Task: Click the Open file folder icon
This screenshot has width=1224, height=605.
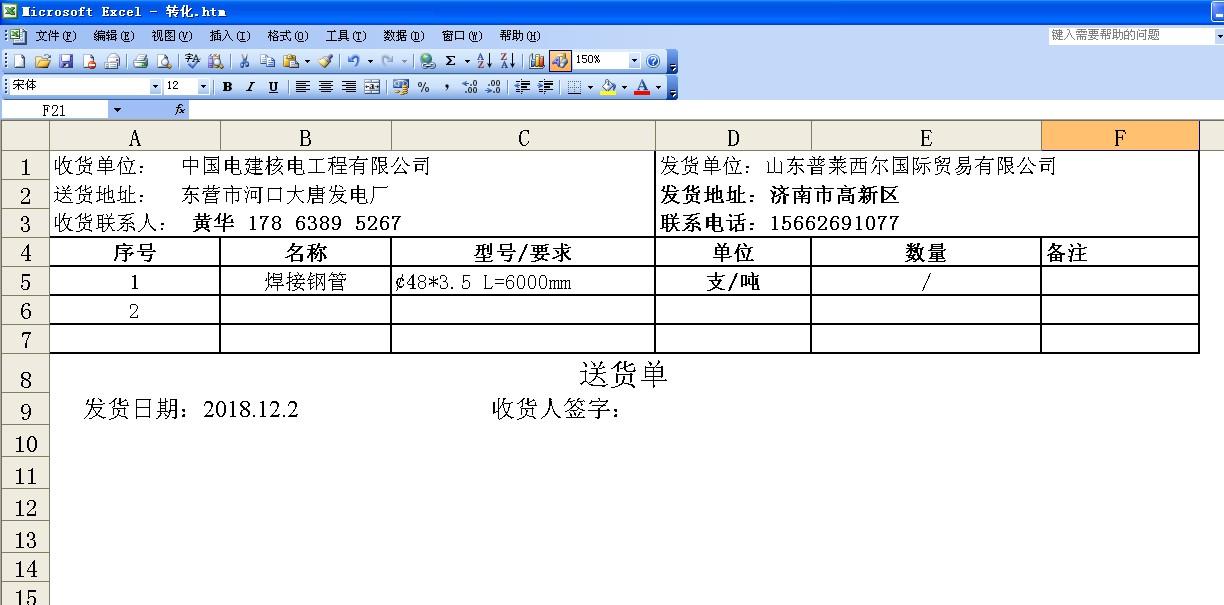Action: [43, 61]
